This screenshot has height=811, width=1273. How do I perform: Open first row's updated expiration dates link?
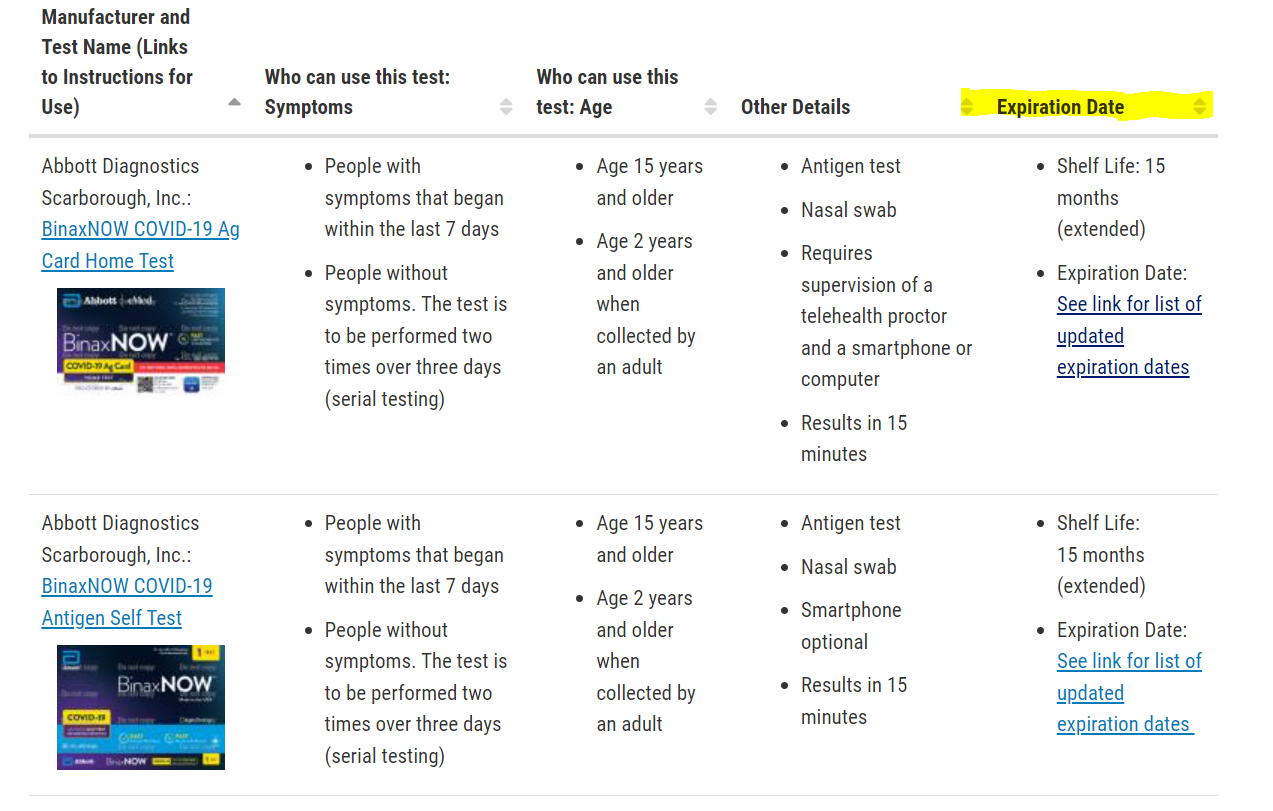(1129, 336)
